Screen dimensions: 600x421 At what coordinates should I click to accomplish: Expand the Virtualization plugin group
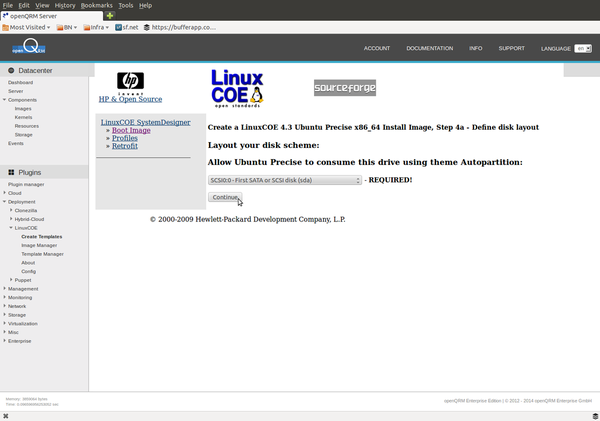pyautogui.click(x=5, y=323)
